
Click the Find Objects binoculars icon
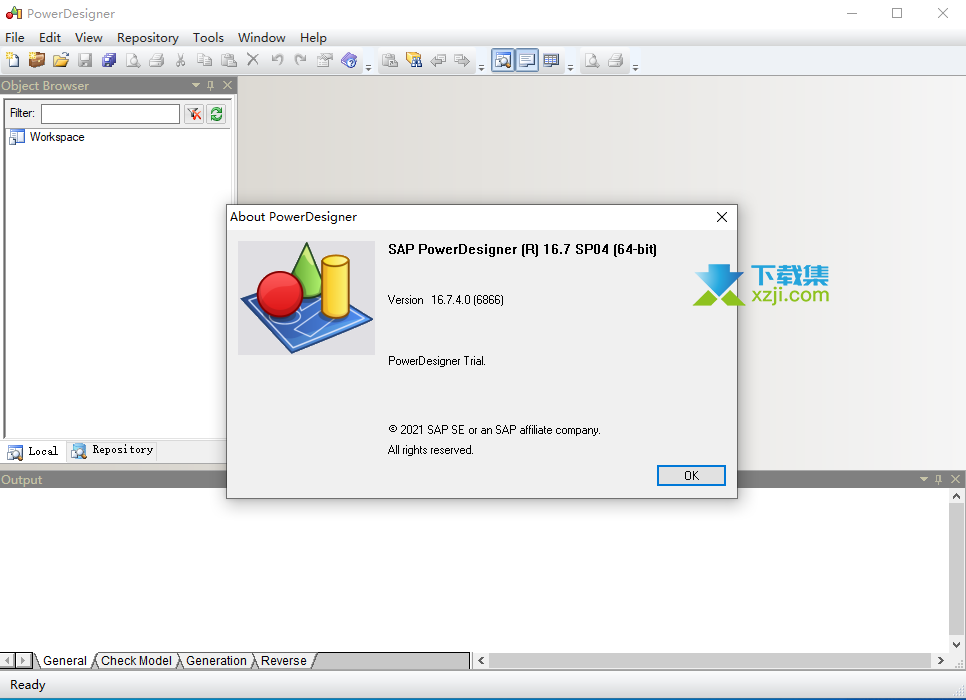pyautogui.click(x=414, y=60)
